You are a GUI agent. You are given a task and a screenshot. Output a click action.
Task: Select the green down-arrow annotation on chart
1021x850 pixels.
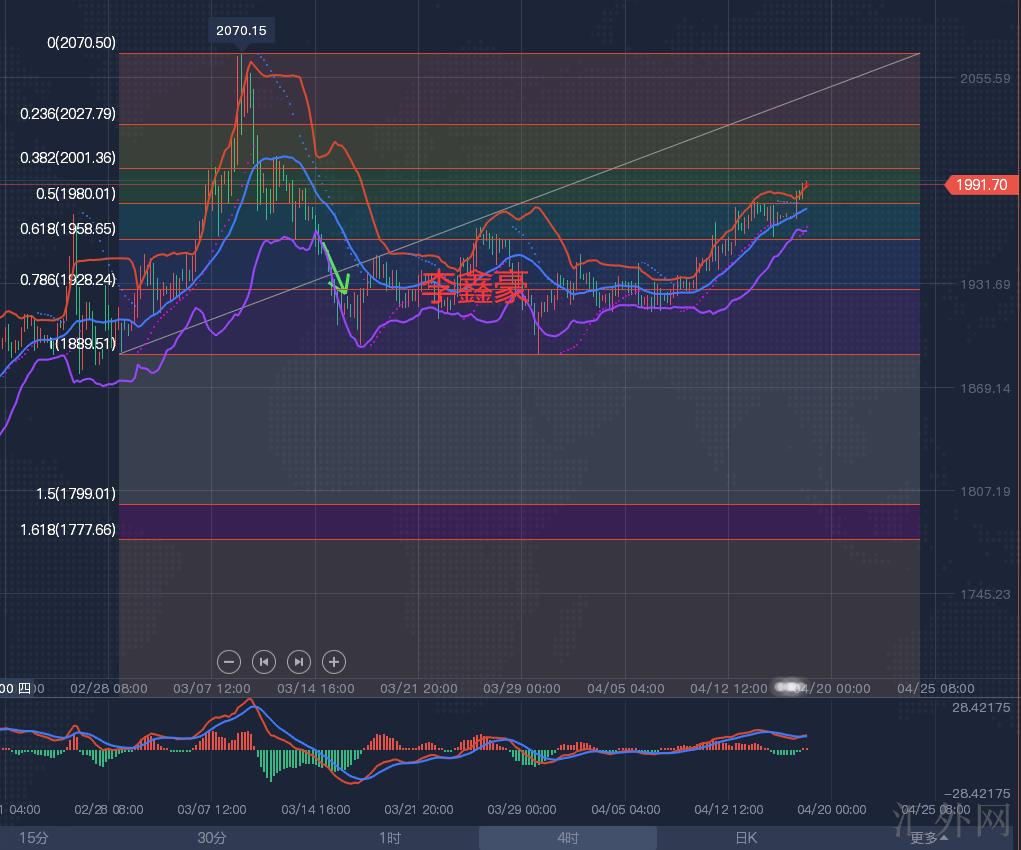336,272
